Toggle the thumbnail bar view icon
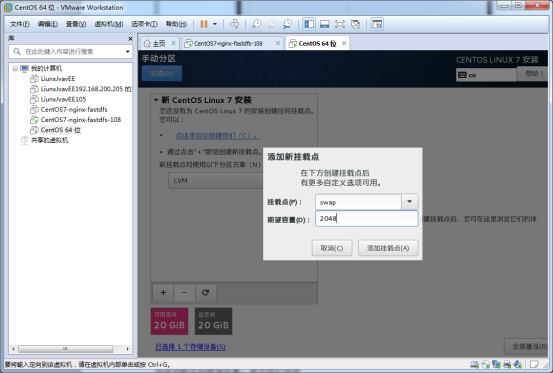This screenshot has width=553, height=373. 324,24
